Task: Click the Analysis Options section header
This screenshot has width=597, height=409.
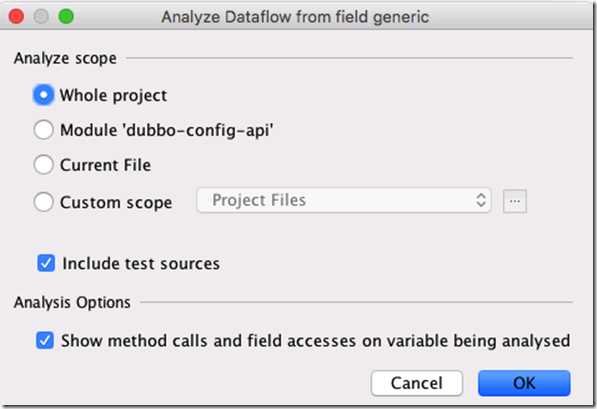Action: point(72,302)
